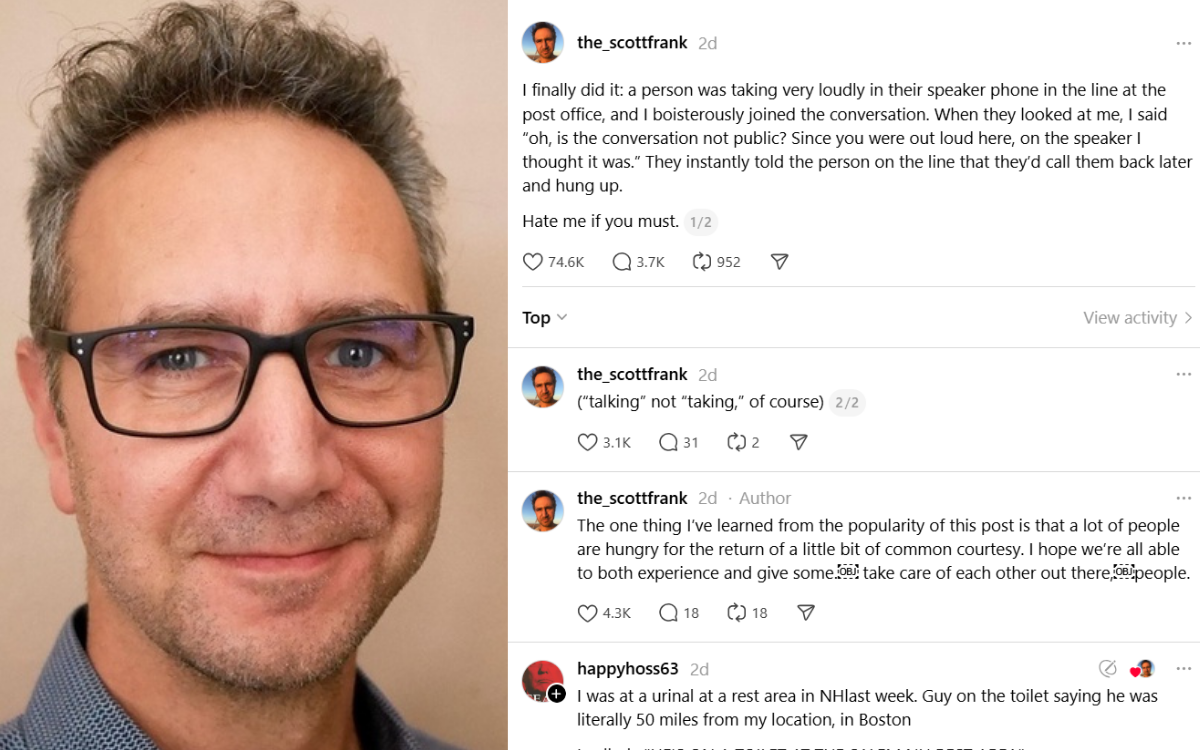Like the main post with 74.6K likes

553,262
